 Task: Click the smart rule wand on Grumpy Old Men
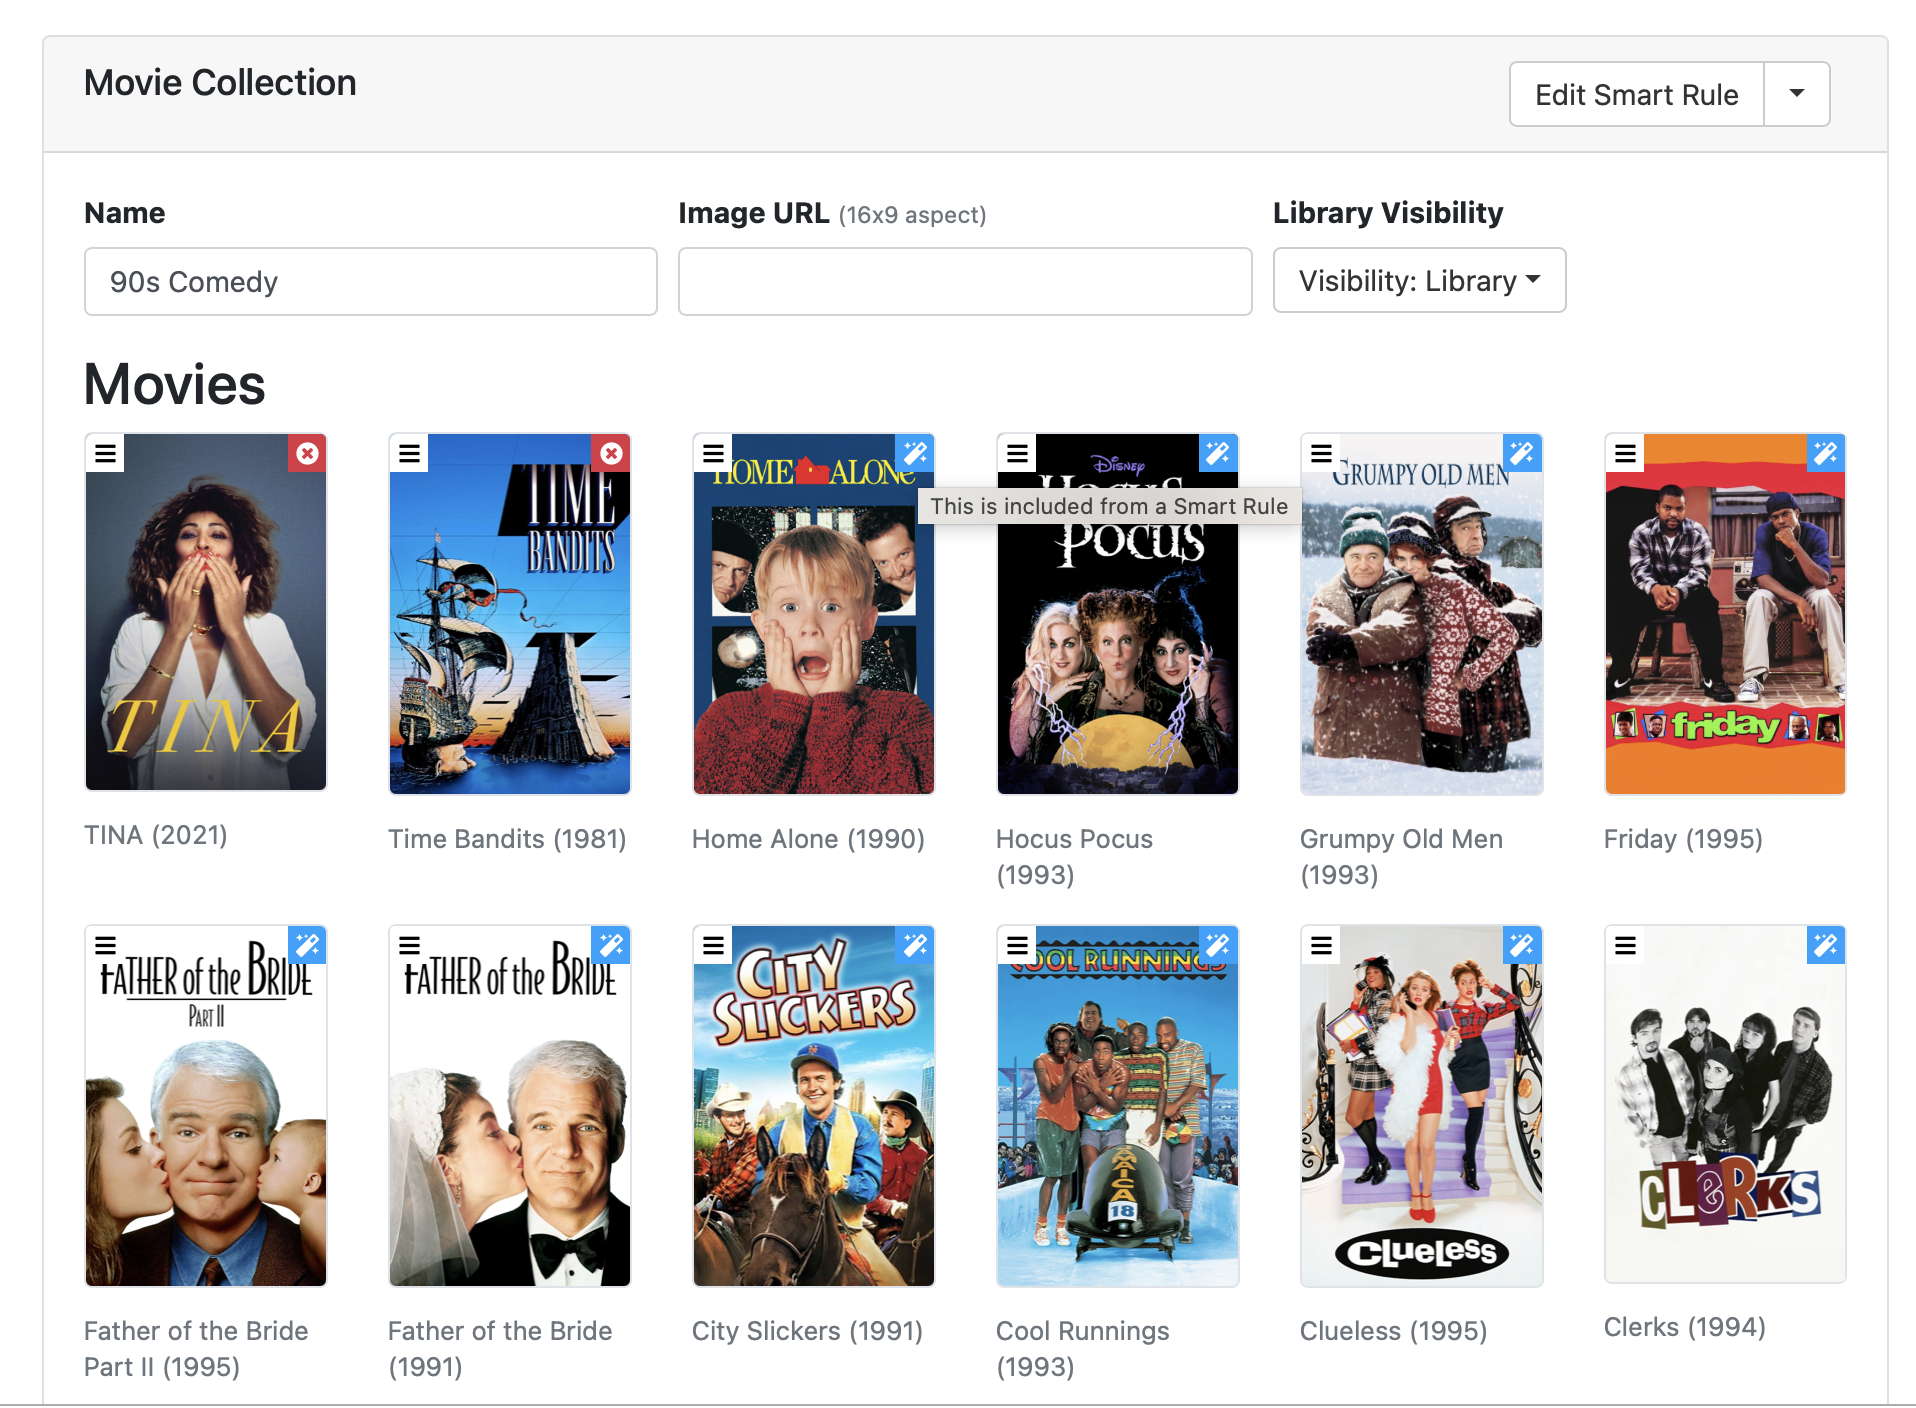[x=1523, y=453]
